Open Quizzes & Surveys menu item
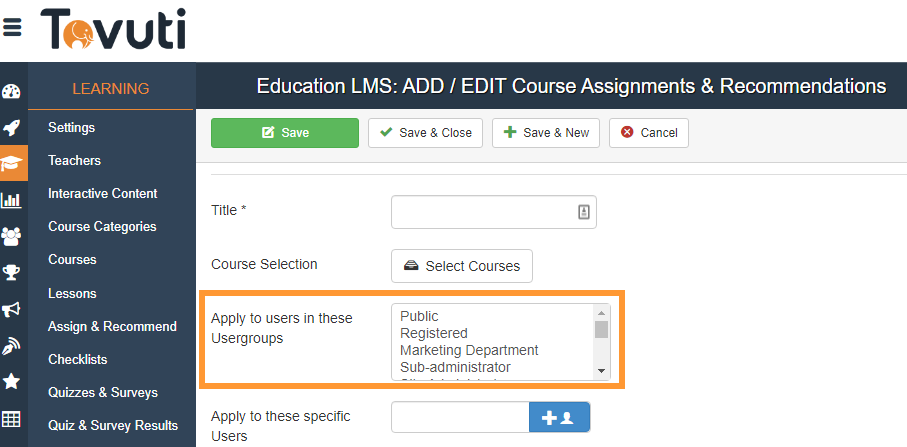The width and height of the screenshot is (907, 447). tap(103, 392)
